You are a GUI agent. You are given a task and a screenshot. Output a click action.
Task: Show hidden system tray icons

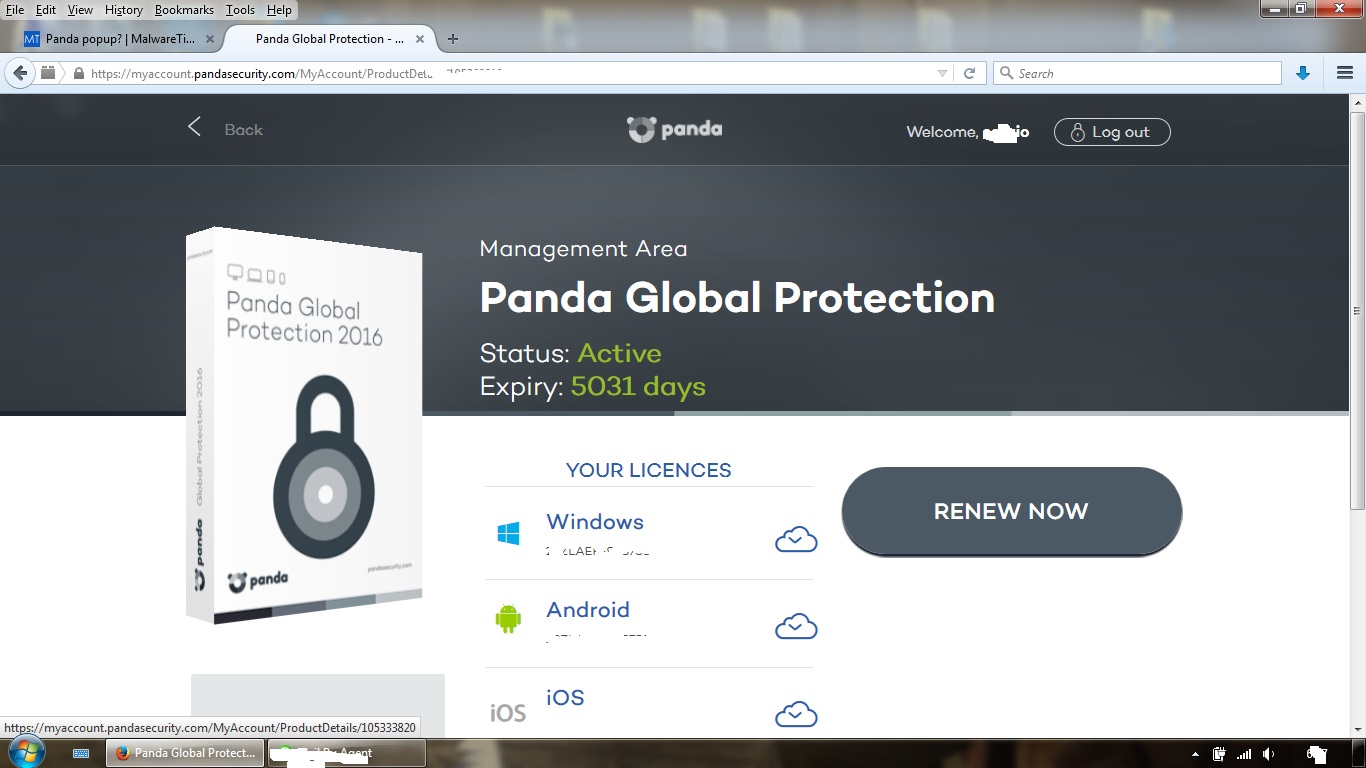click(1195, 753)
